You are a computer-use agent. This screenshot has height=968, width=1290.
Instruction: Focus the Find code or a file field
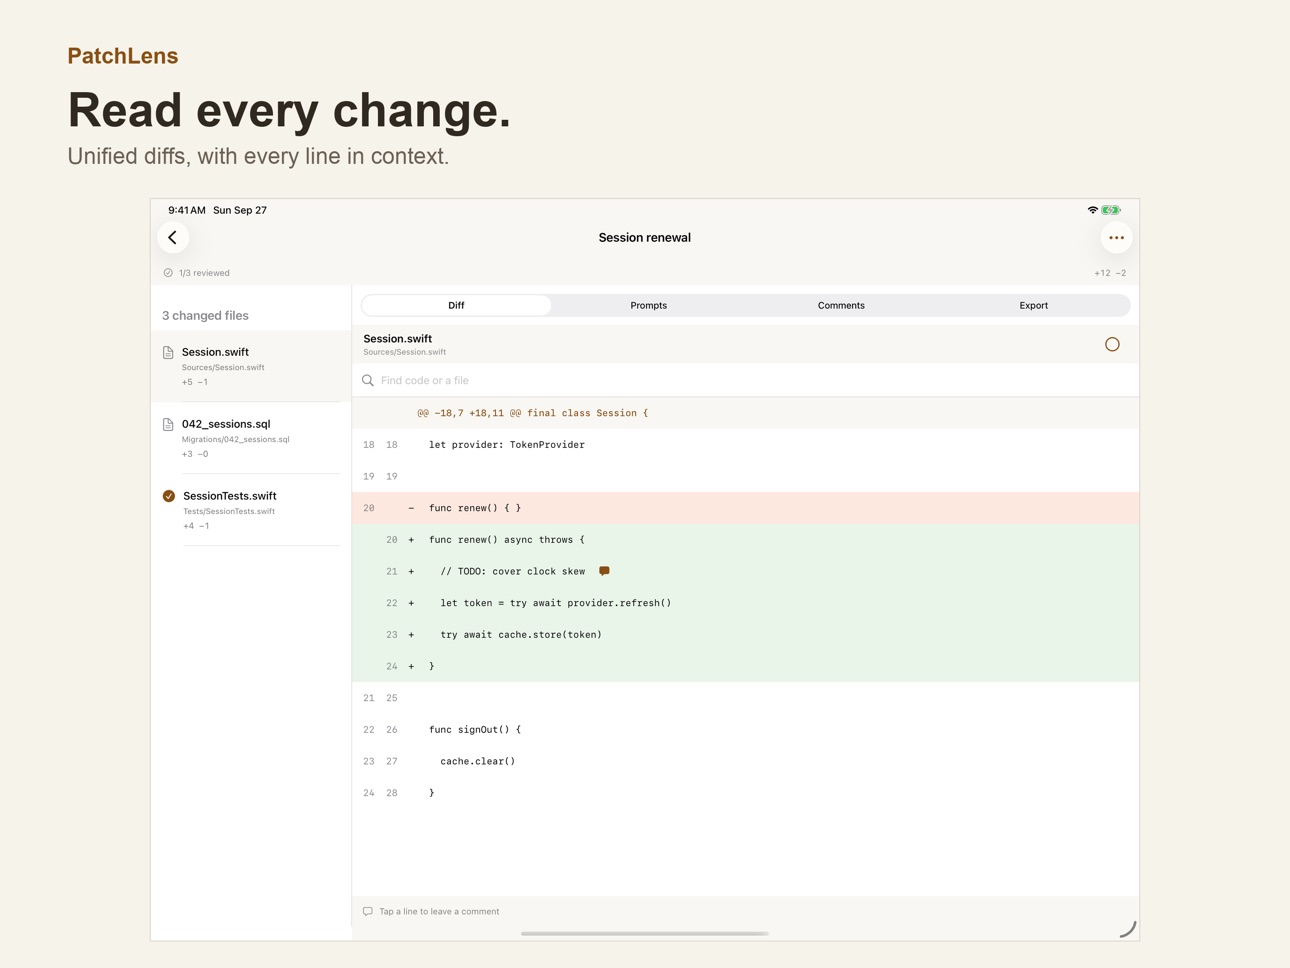coord(745,380)
